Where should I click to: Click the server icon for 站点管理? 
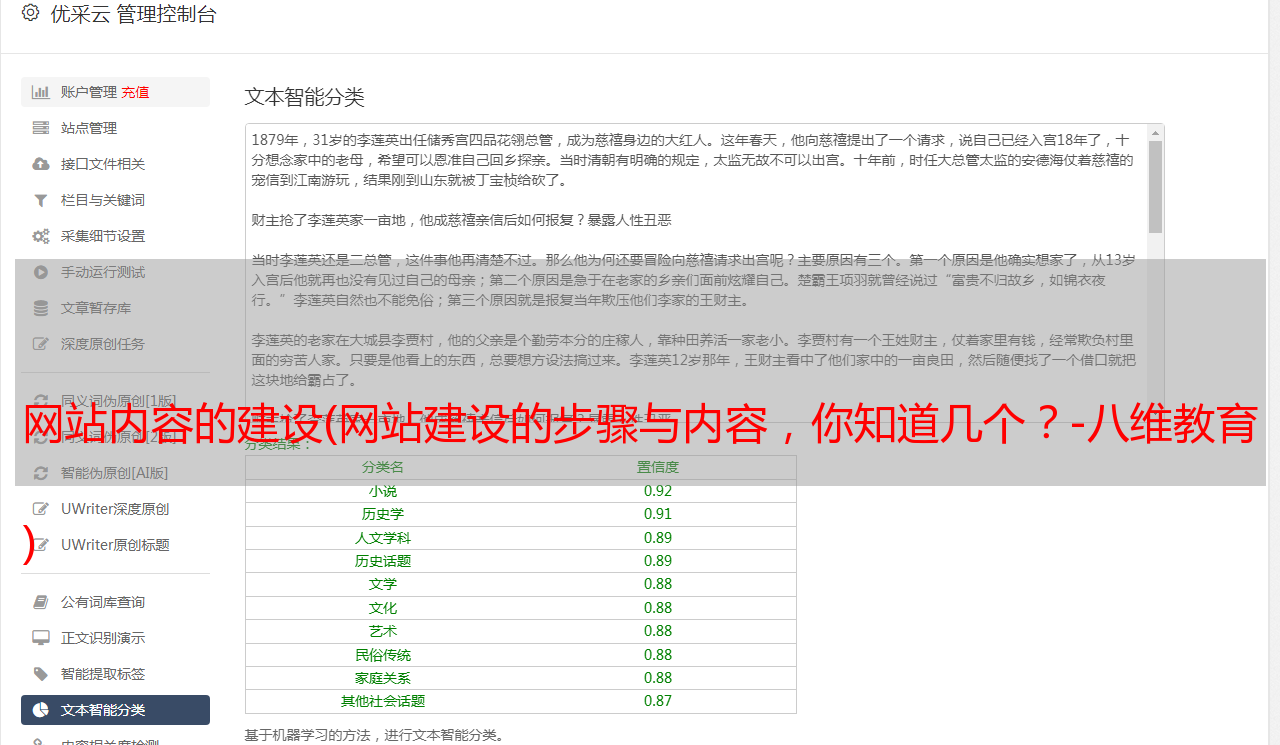41,128
